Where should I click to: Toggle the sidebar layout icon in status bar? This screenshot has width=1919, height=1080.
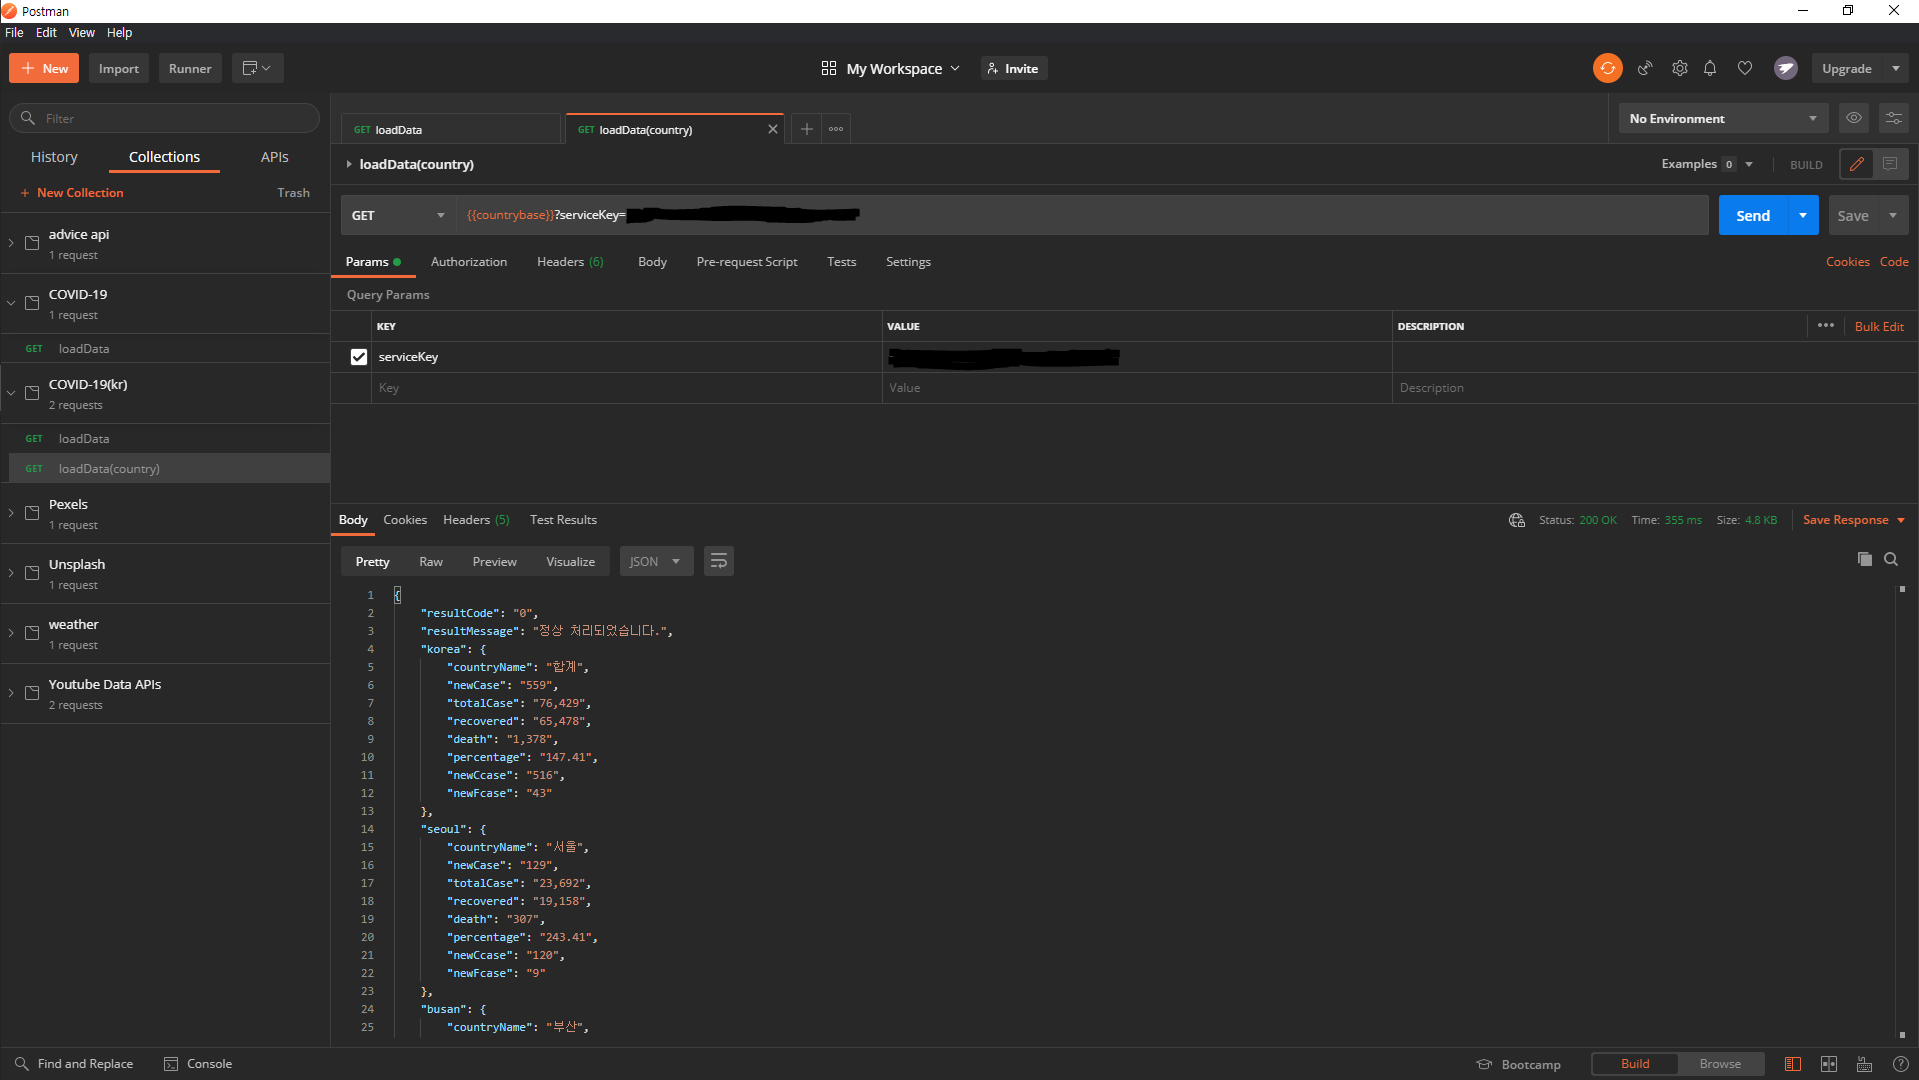pyautogui.click(x=1793, y=1064)
